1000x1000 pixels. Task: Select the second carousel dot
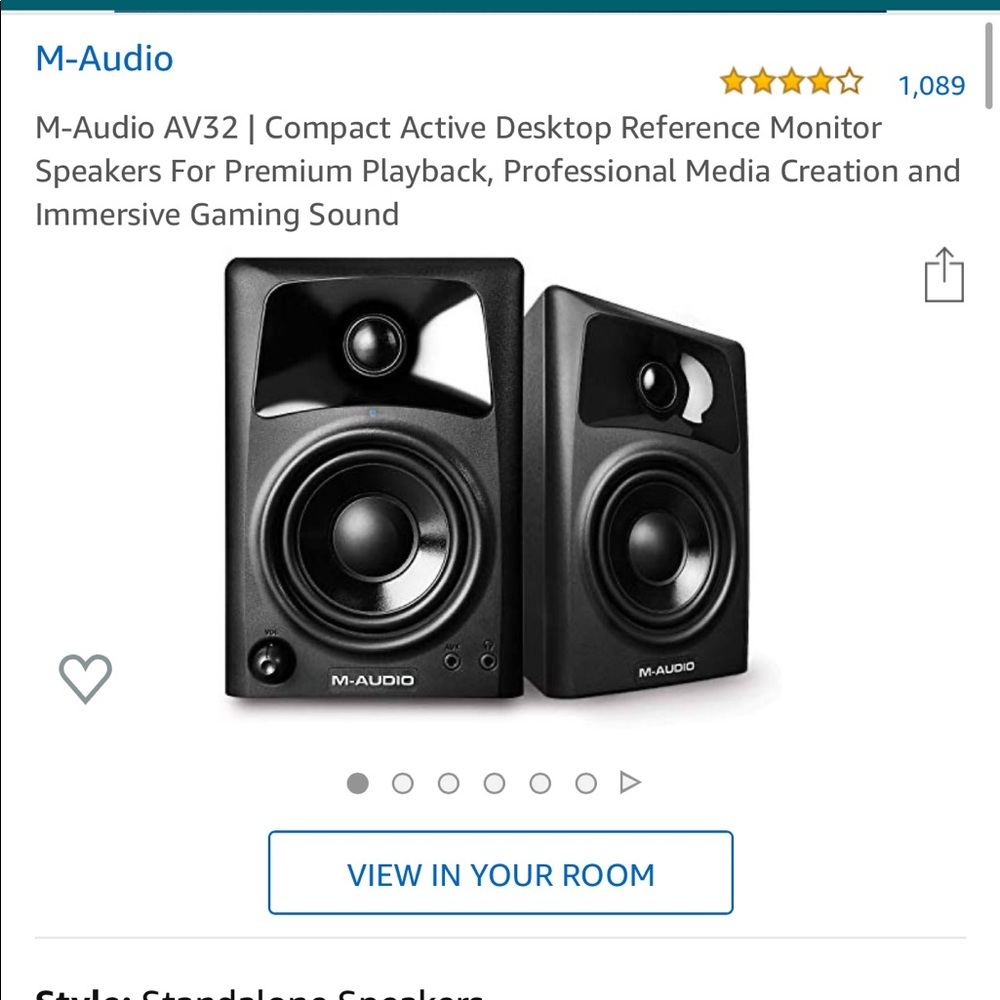(x=404, y=784)
